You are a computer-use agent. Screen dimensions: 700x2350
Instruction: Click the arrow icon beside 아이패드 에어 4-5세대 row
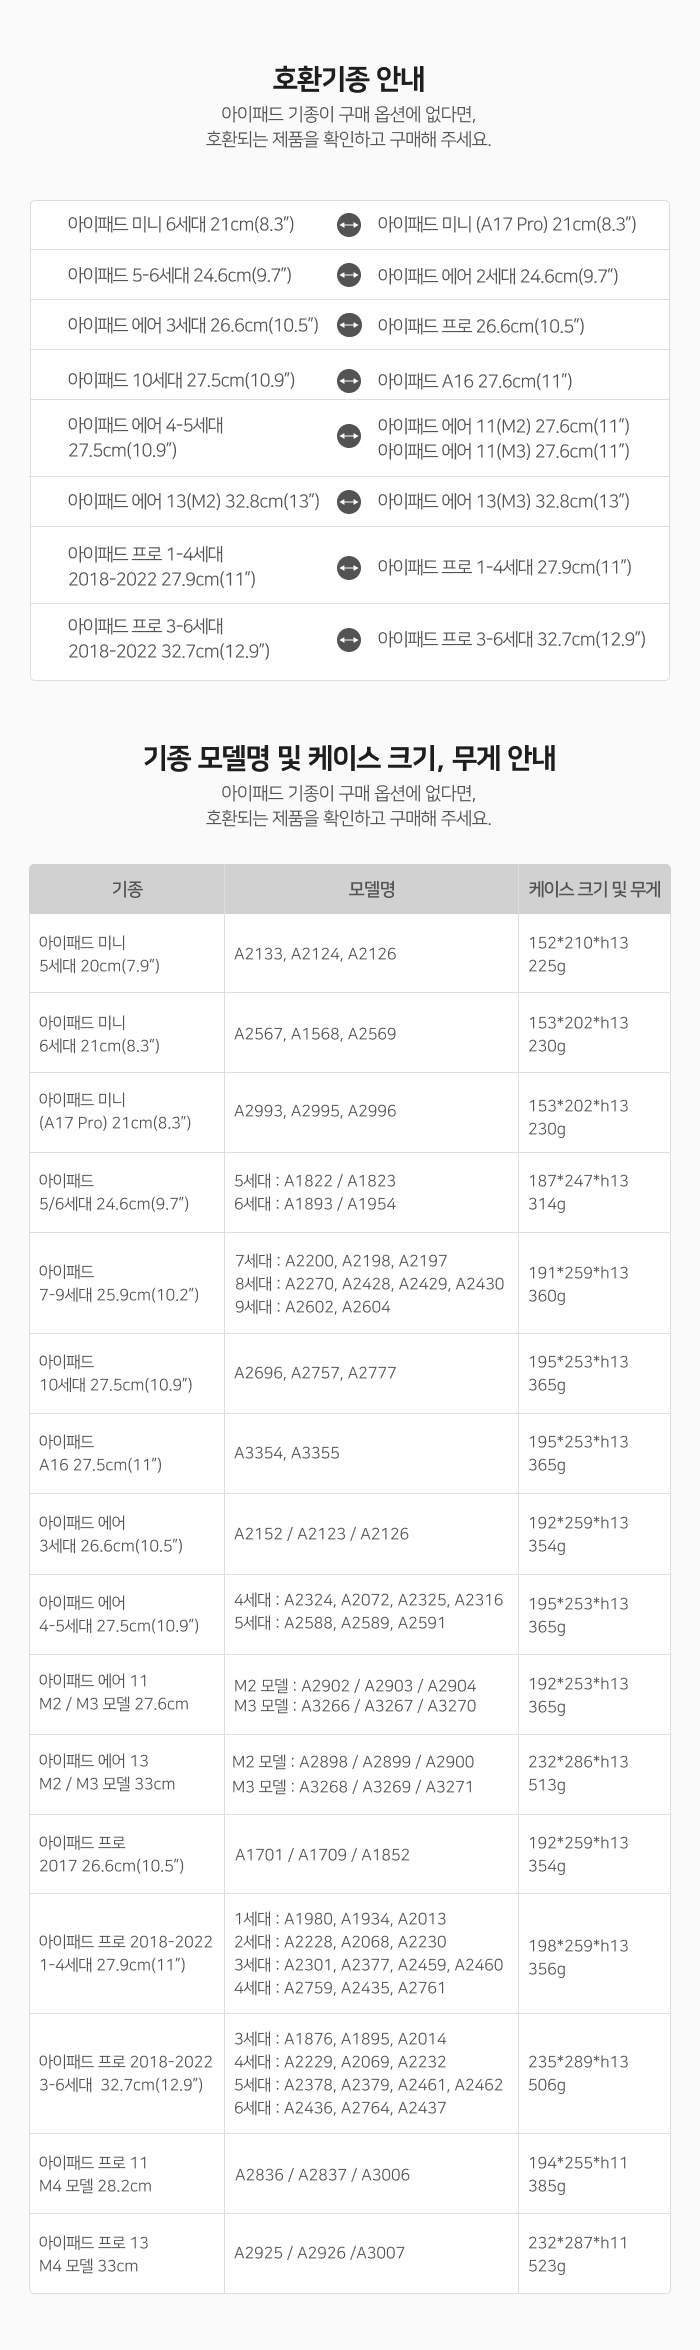click(x=348, y=437)
